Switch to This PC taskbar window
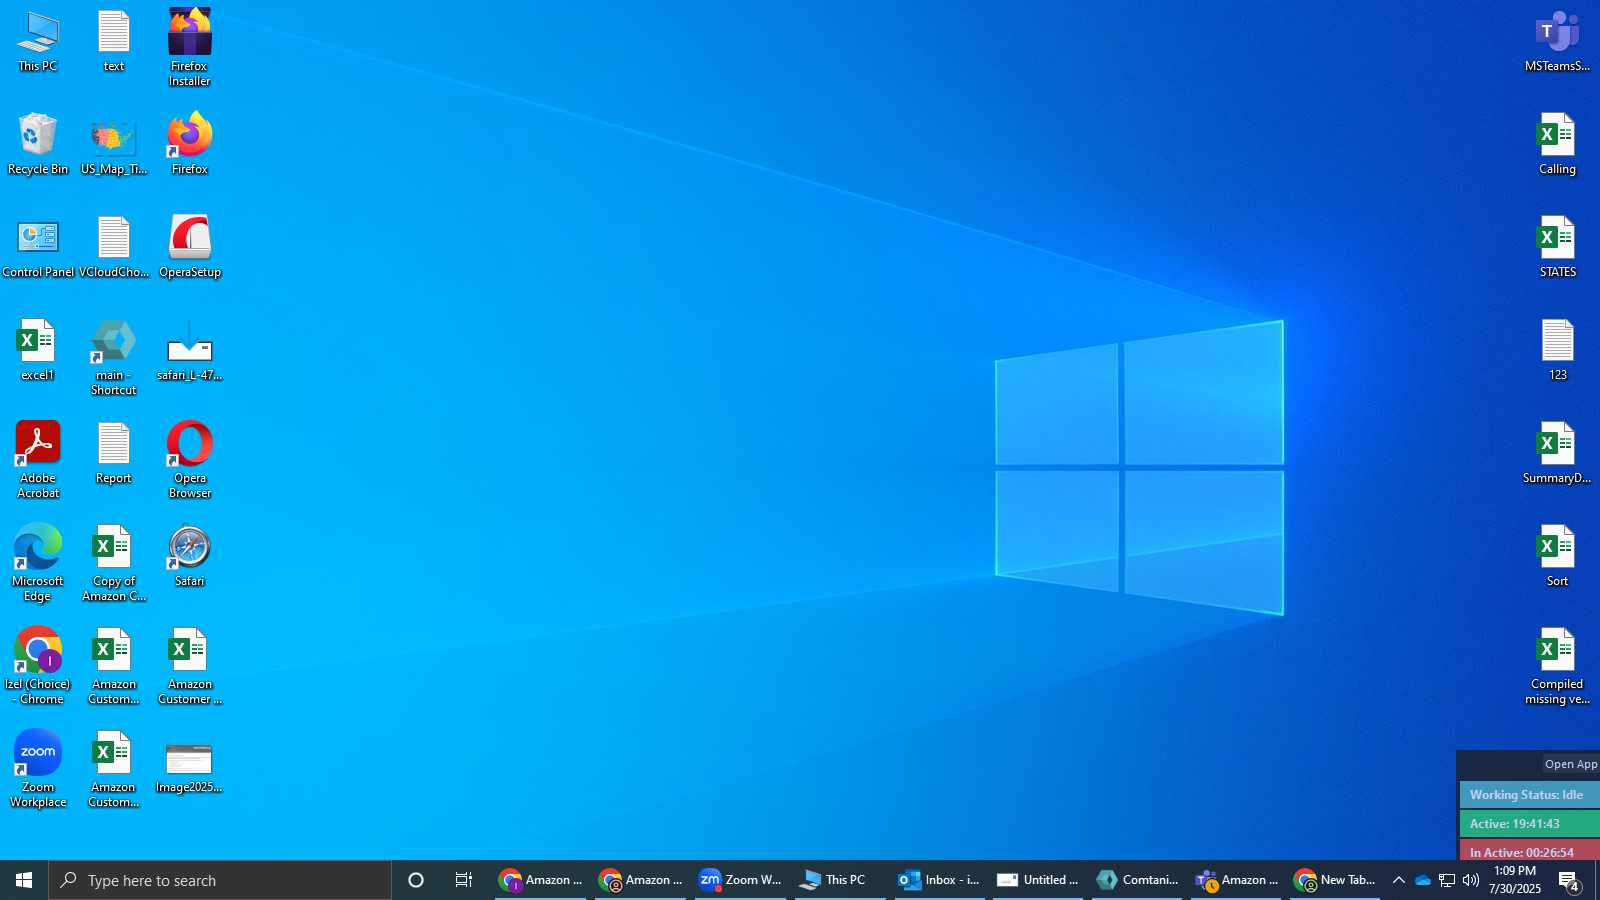 click(840, 880)
